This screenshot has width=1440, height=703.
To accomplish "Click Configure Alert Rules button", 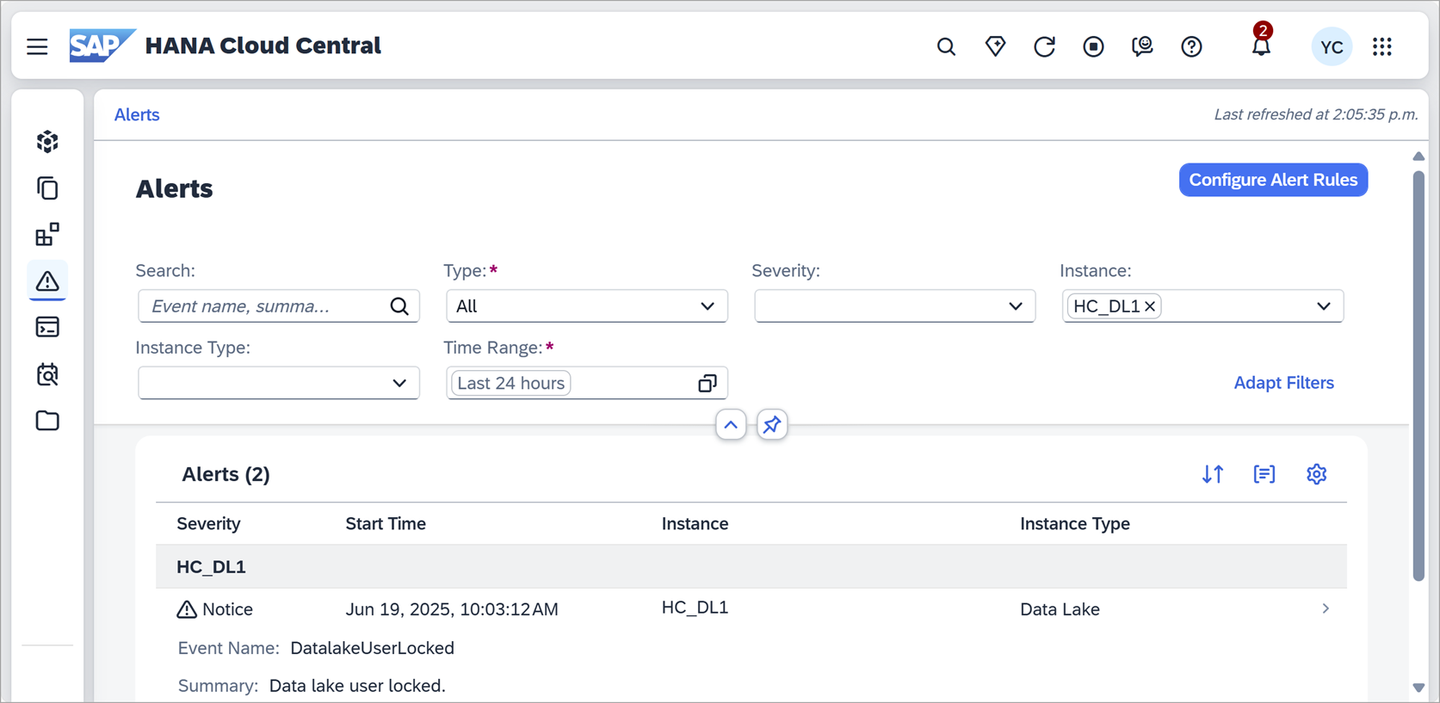I will point(1273,180).
